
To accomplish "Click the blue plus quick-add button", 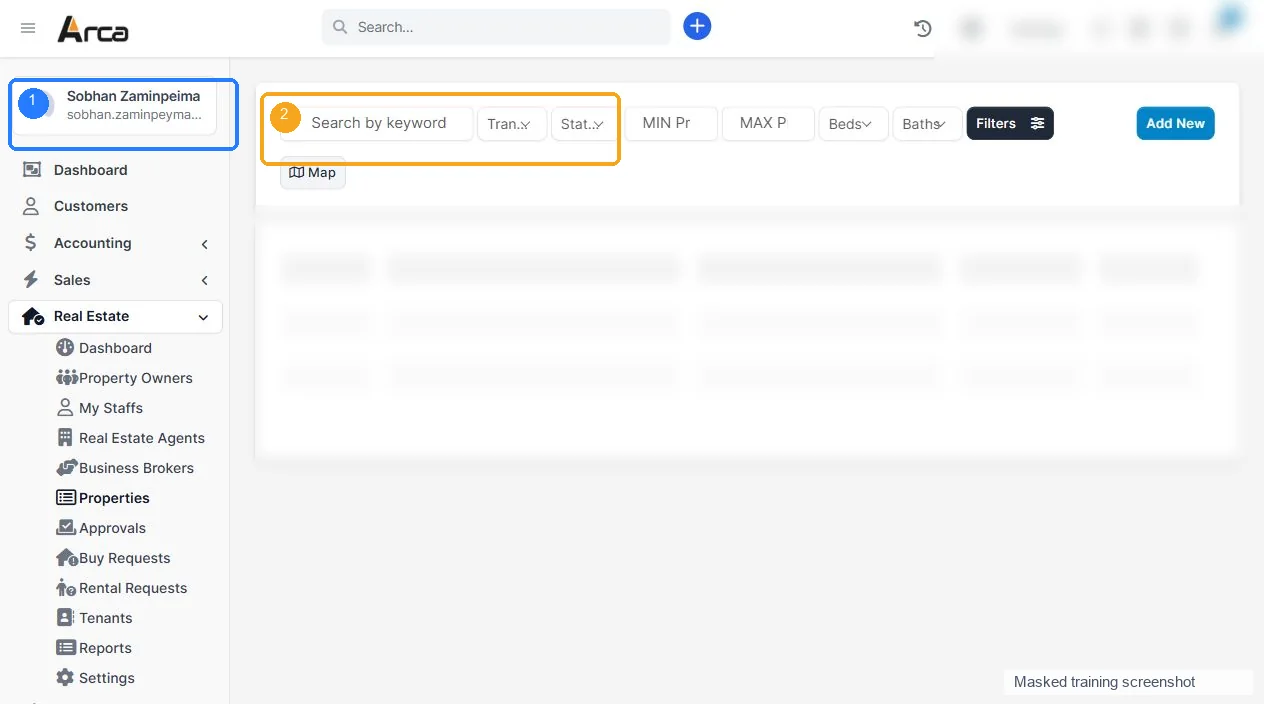I will [x=697, y=27].
